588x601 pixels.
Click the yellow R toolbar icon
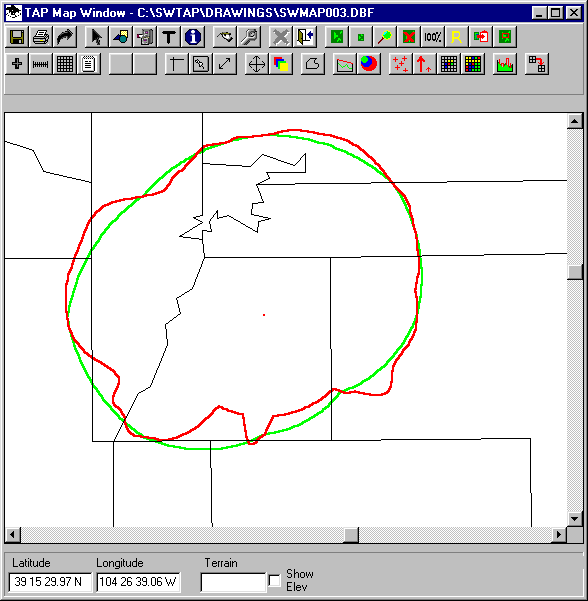pos(457,37)
